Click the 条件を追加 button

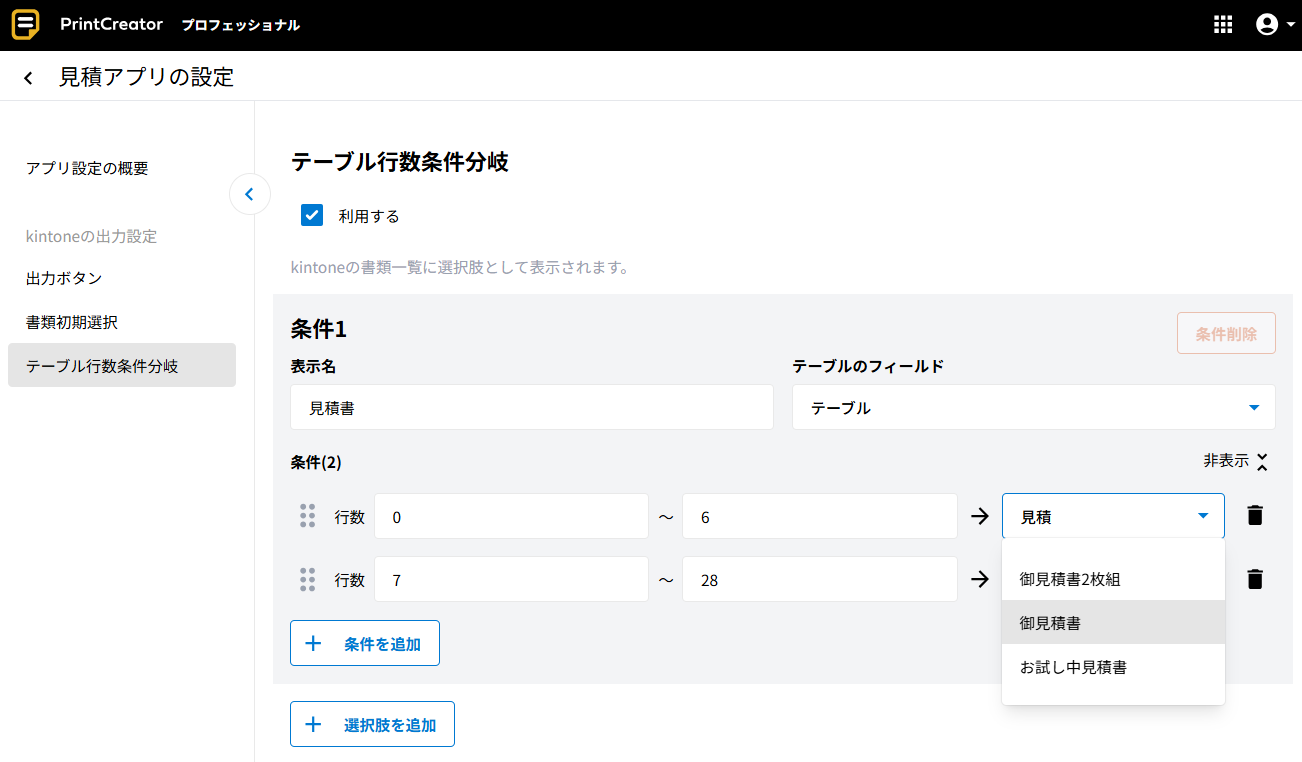365,643
